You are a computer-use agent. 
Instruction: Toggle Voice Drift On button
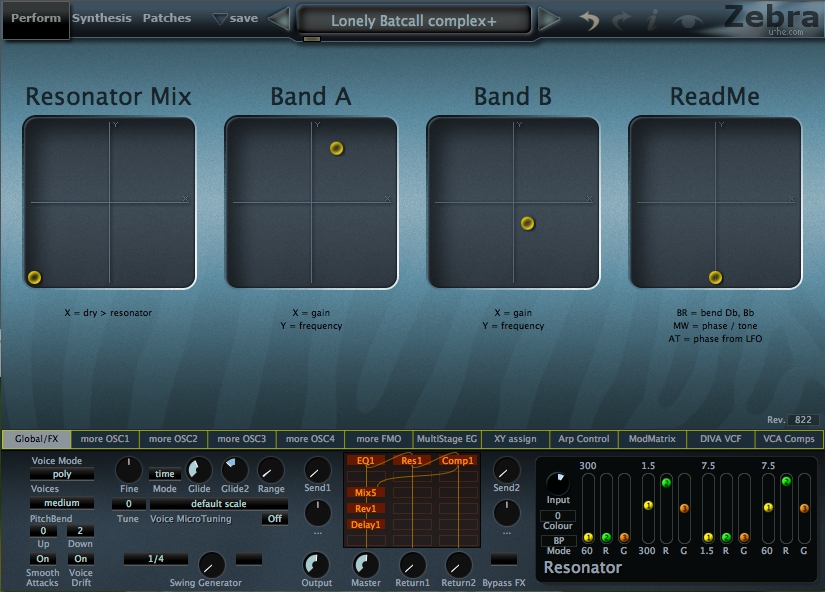pyautogui.click(x=80, y=559)
